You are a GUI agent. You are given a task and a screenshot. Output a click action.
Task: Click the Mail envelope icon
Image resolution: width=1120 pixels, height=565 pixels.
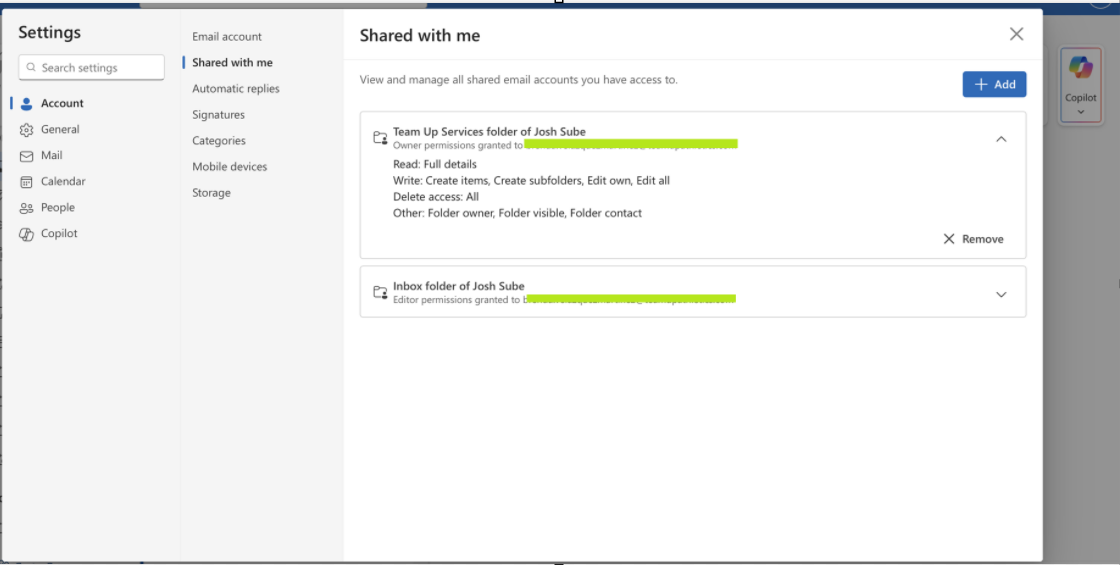coord(27,156)
